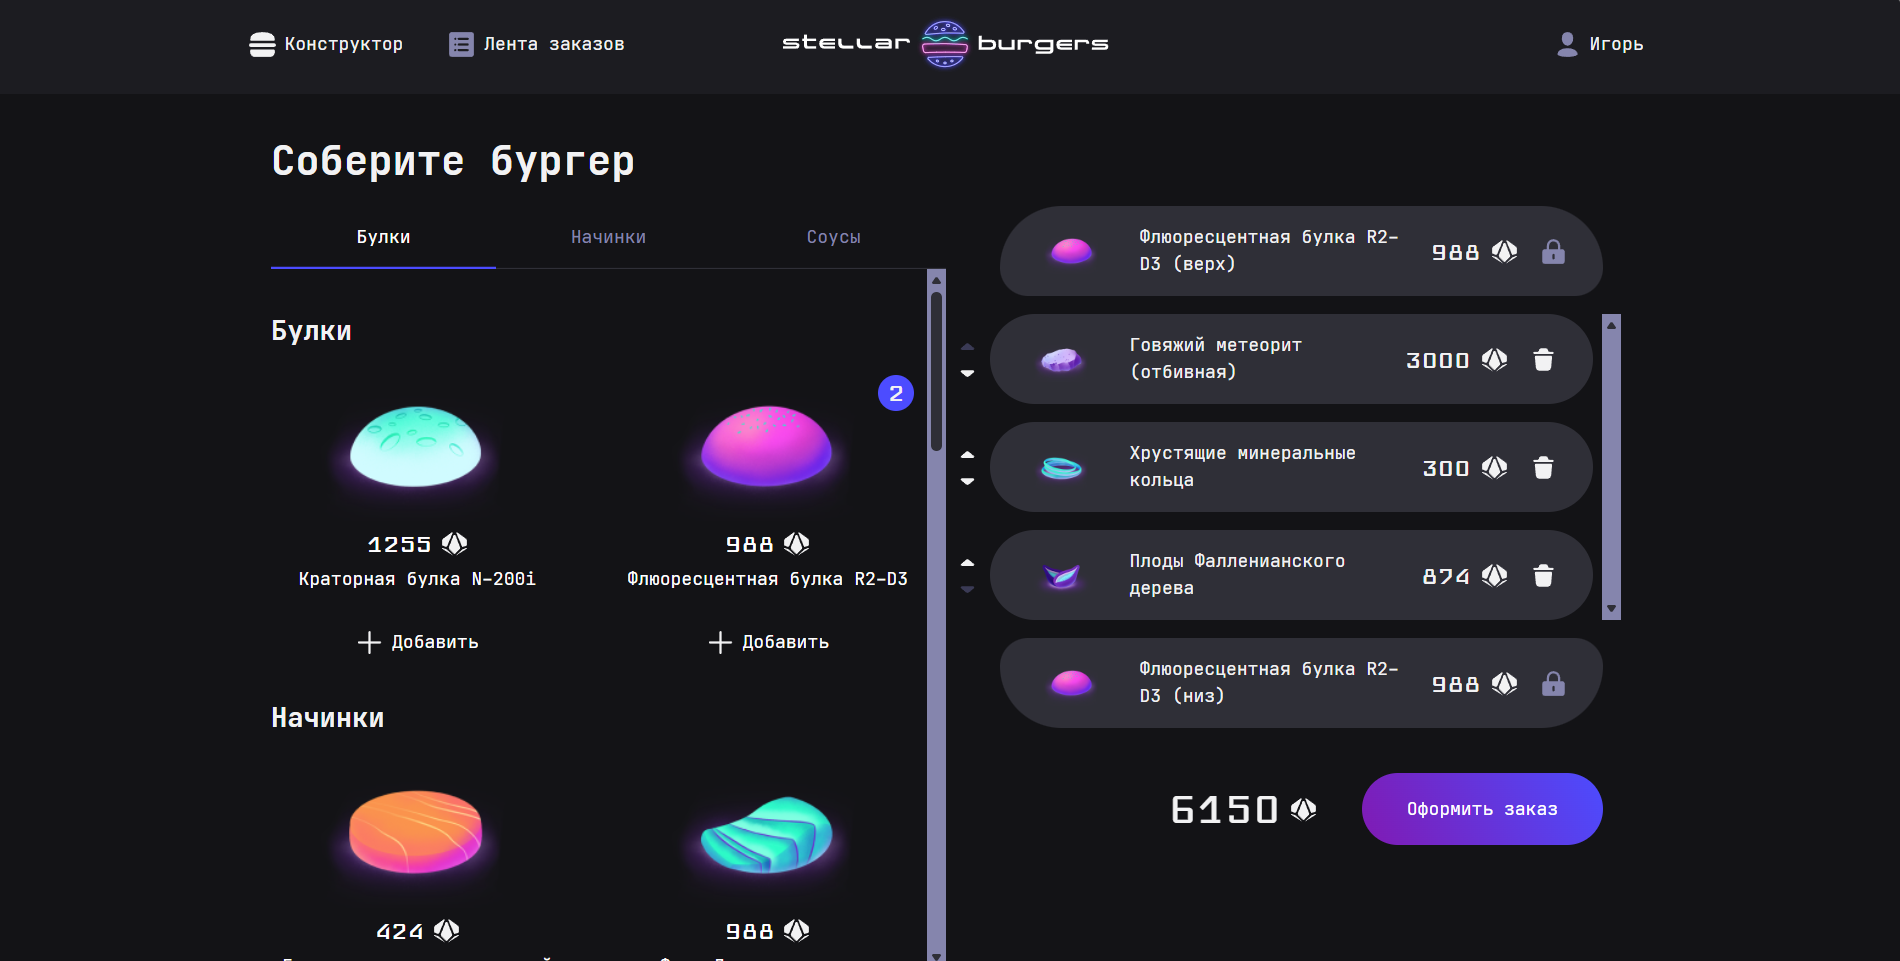Click currency icon beside 1255 price

pyautogui.click(x=455, y=544)
